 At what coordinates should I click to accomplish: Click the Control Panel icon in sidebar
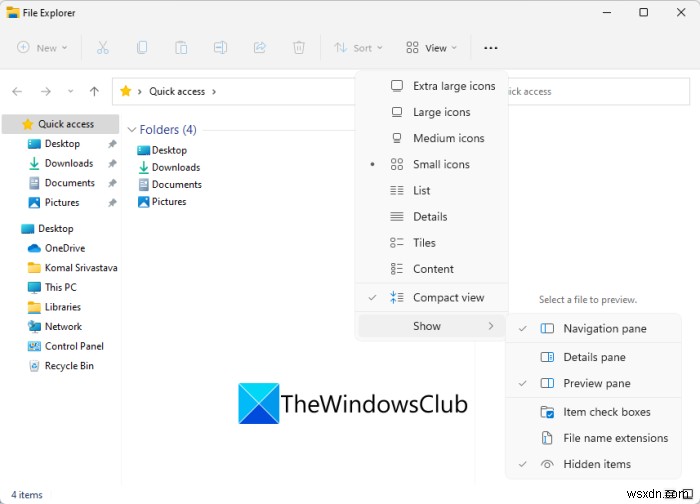(34, 346)
